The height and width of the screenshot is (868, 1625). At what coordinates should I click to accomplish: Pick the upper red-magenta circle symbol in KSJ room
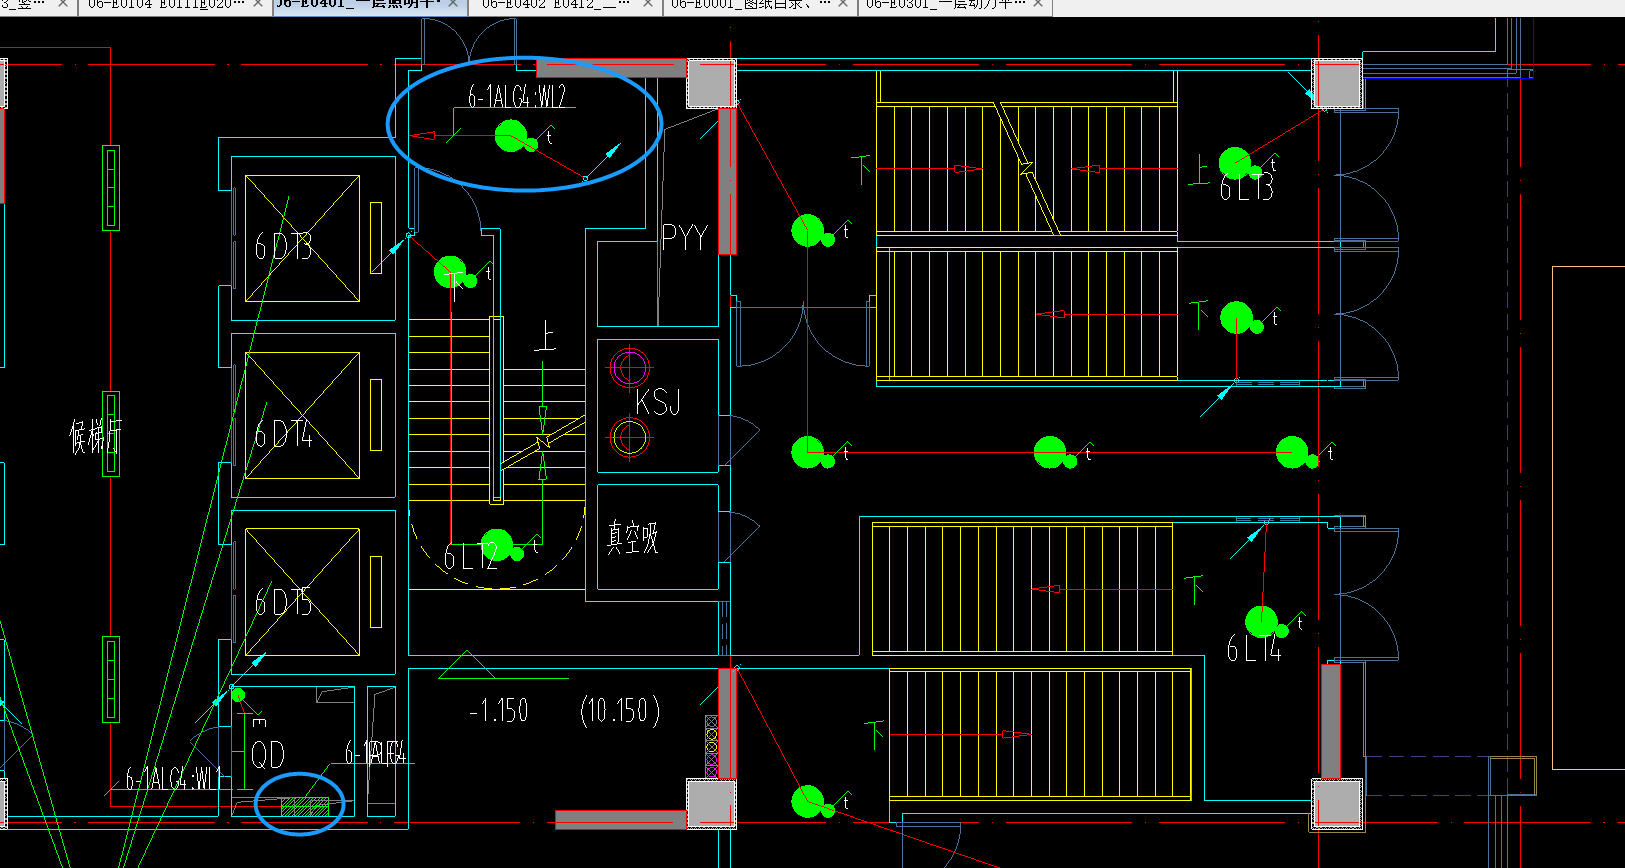(630, 368)
